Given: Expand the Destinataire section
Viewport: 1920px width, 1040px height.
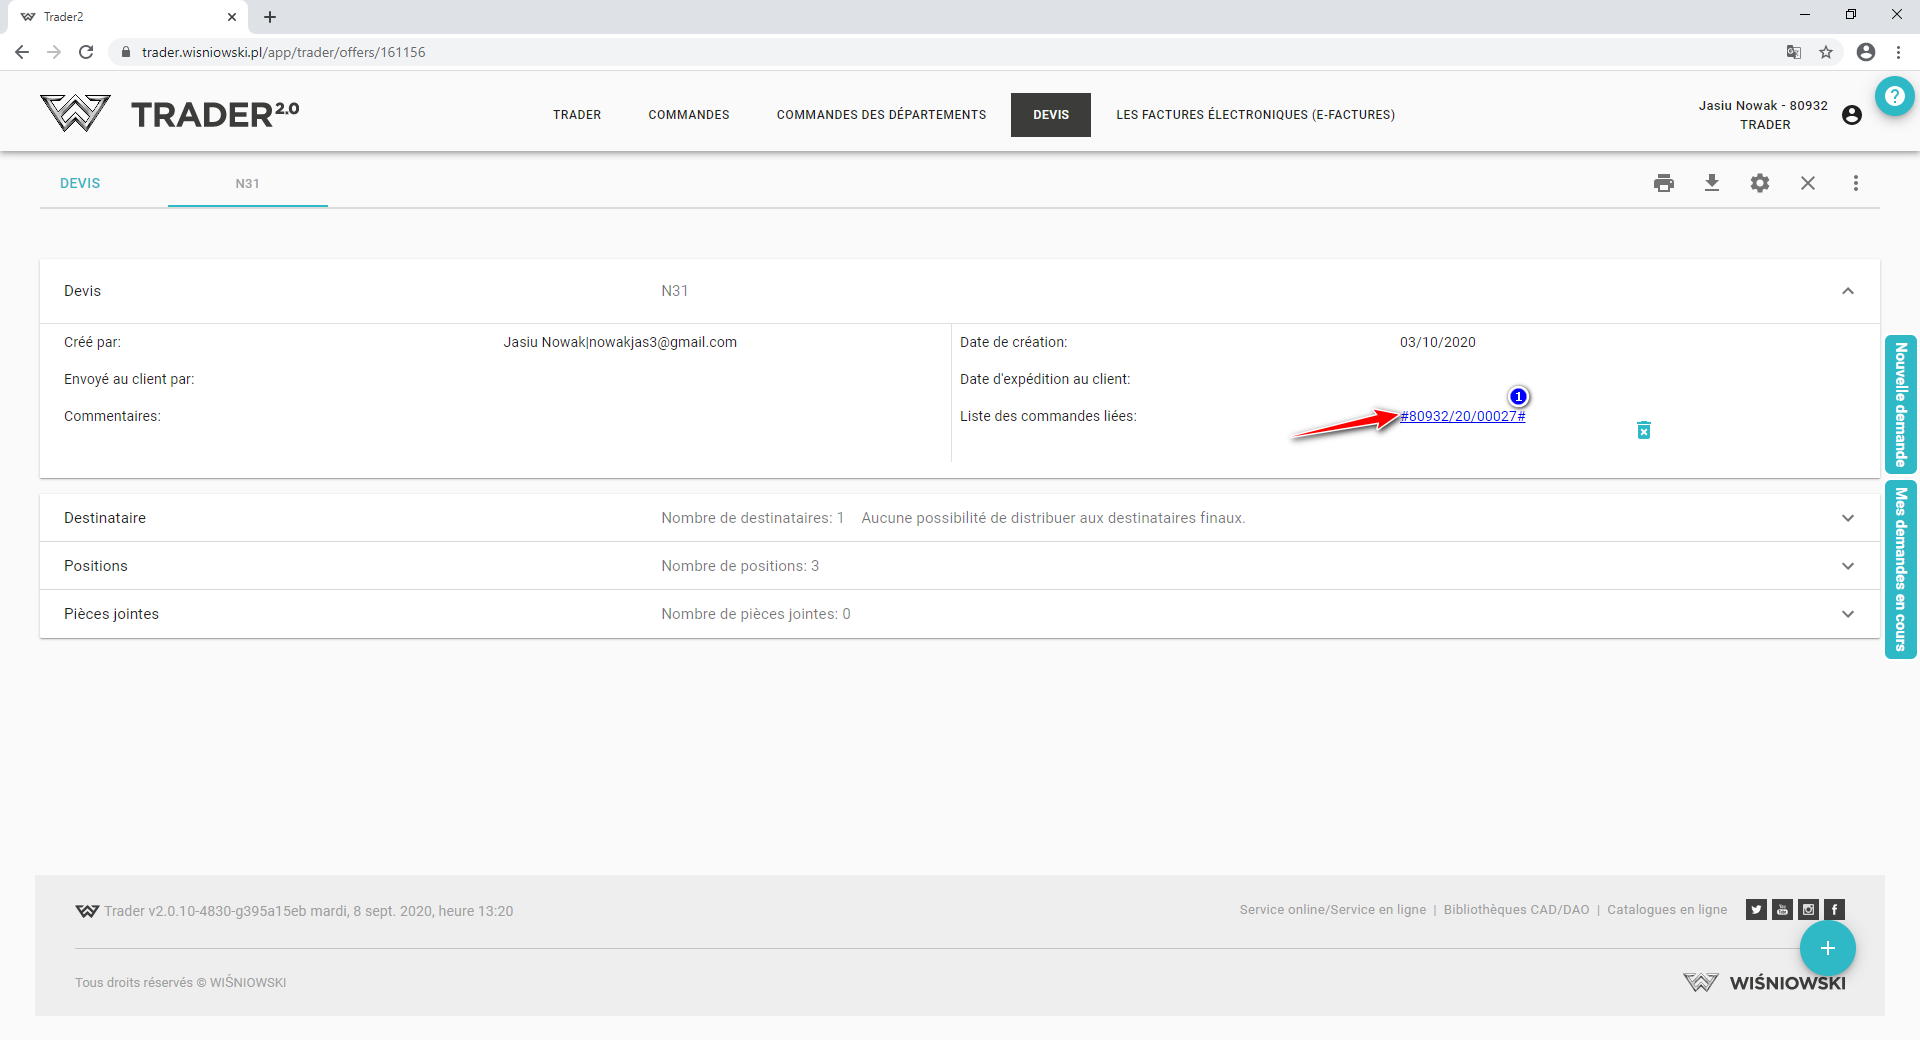Looking at the screenshot, I should point(1848,518).
